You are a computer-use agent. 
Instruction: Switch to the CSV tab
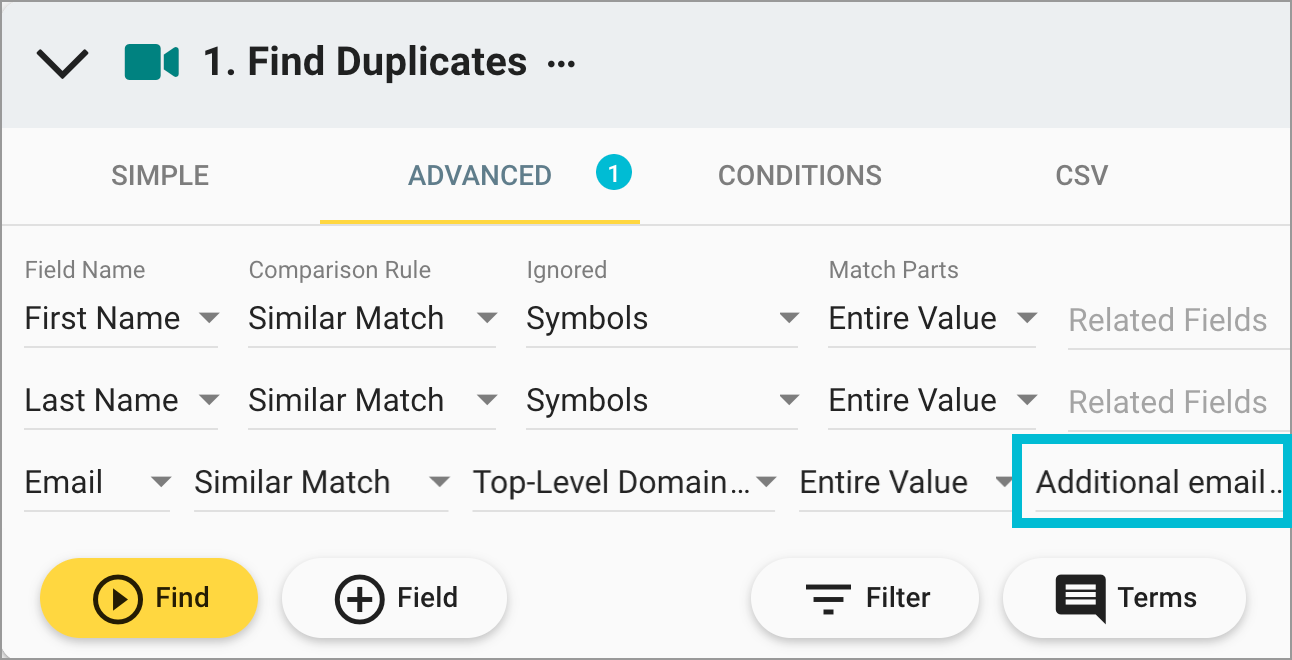pyautogui.click(x=1081, y=175)
